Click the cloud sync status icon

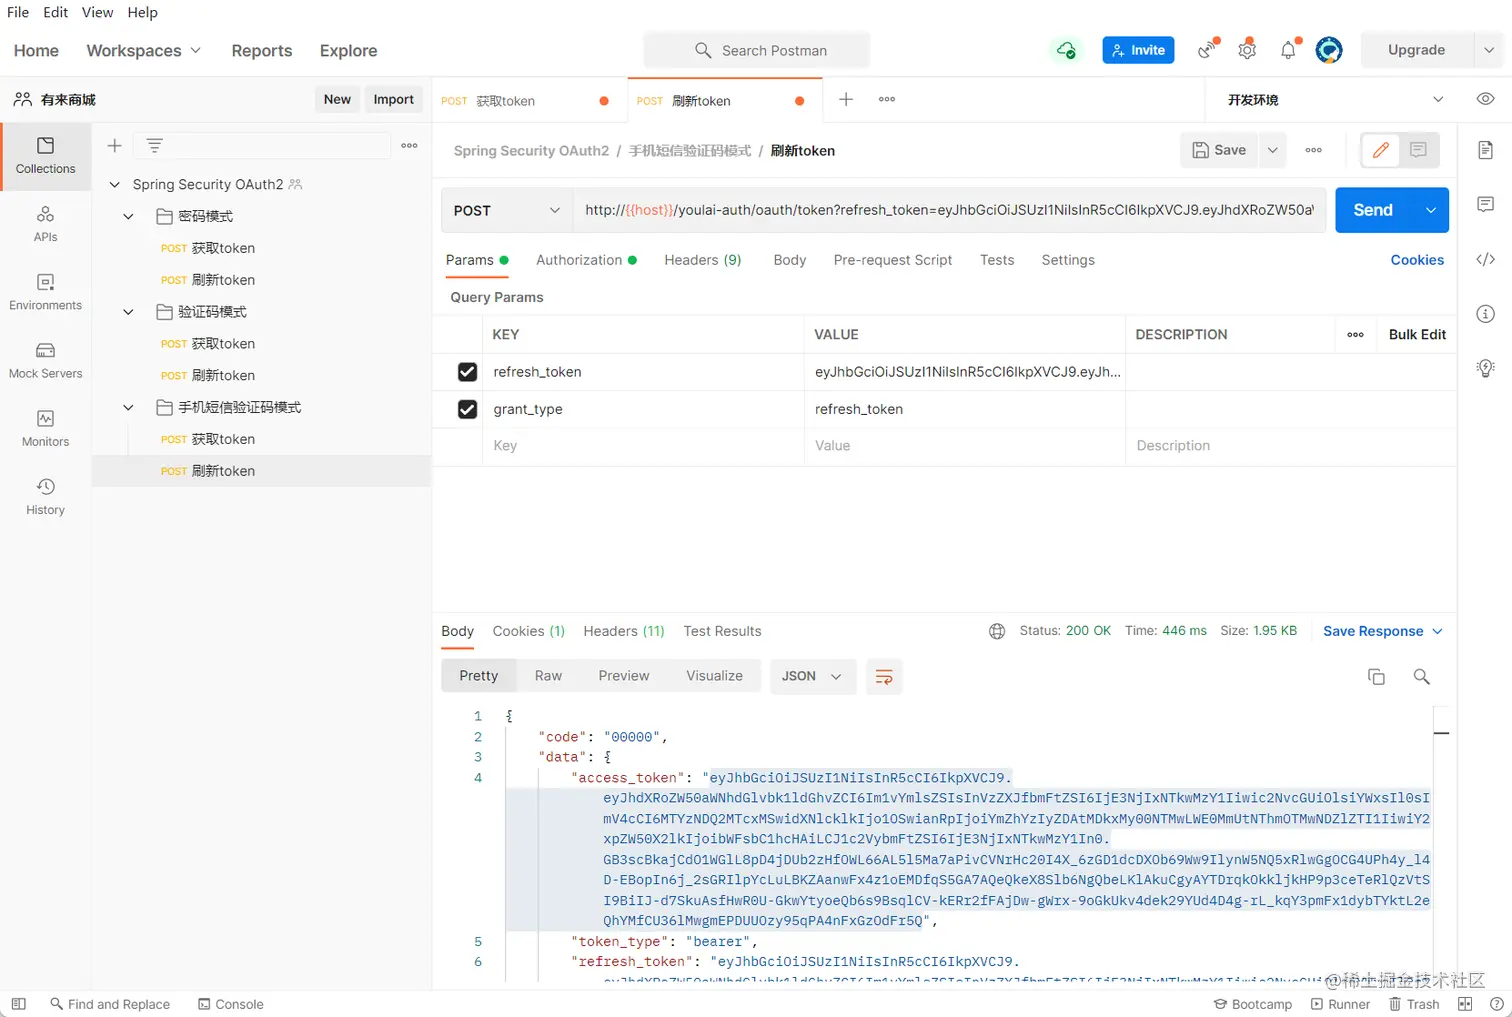click(1066, 50)
